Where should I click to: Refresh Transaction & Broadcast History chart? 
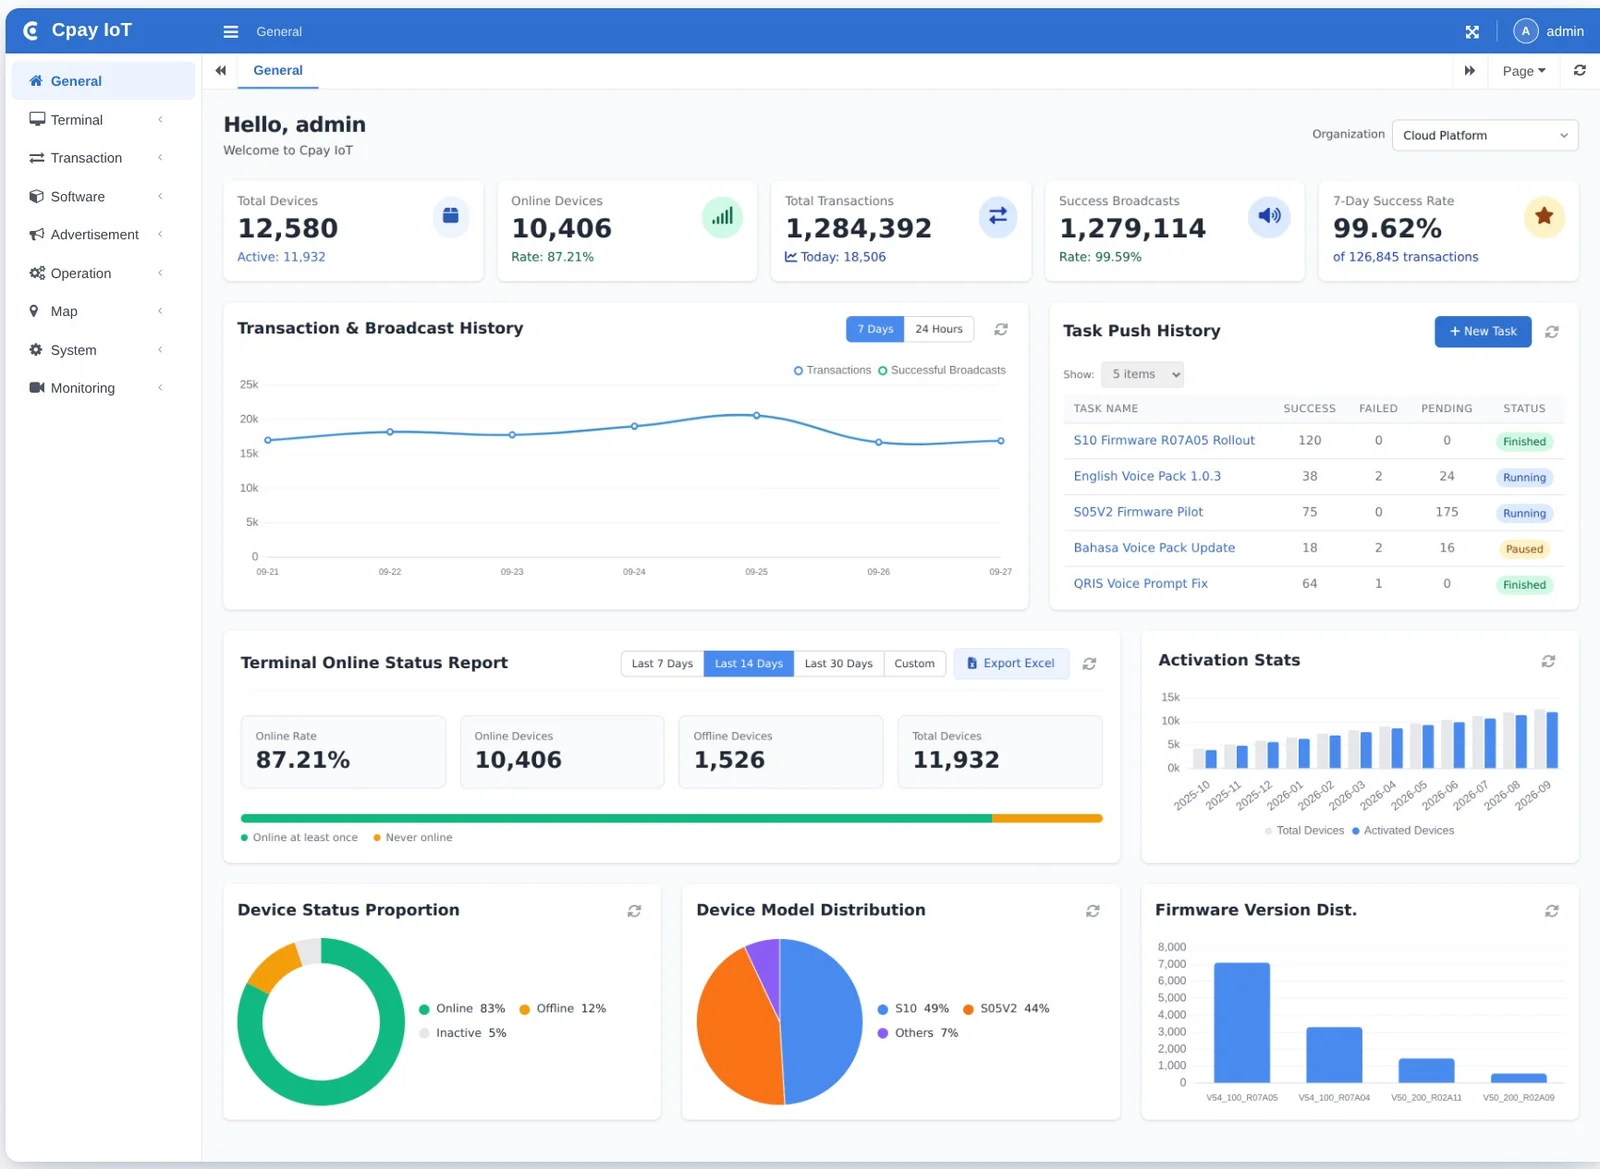1001,329
